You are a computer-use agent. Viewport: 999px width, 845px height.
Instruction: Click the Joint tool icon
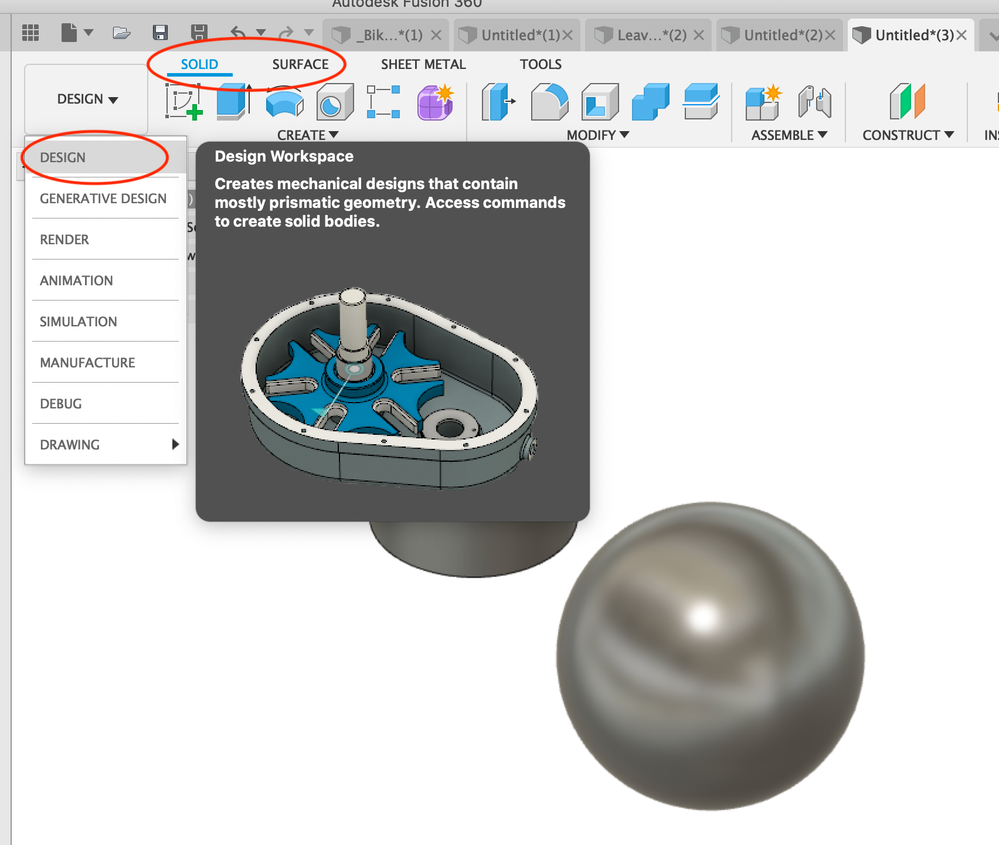814,102
